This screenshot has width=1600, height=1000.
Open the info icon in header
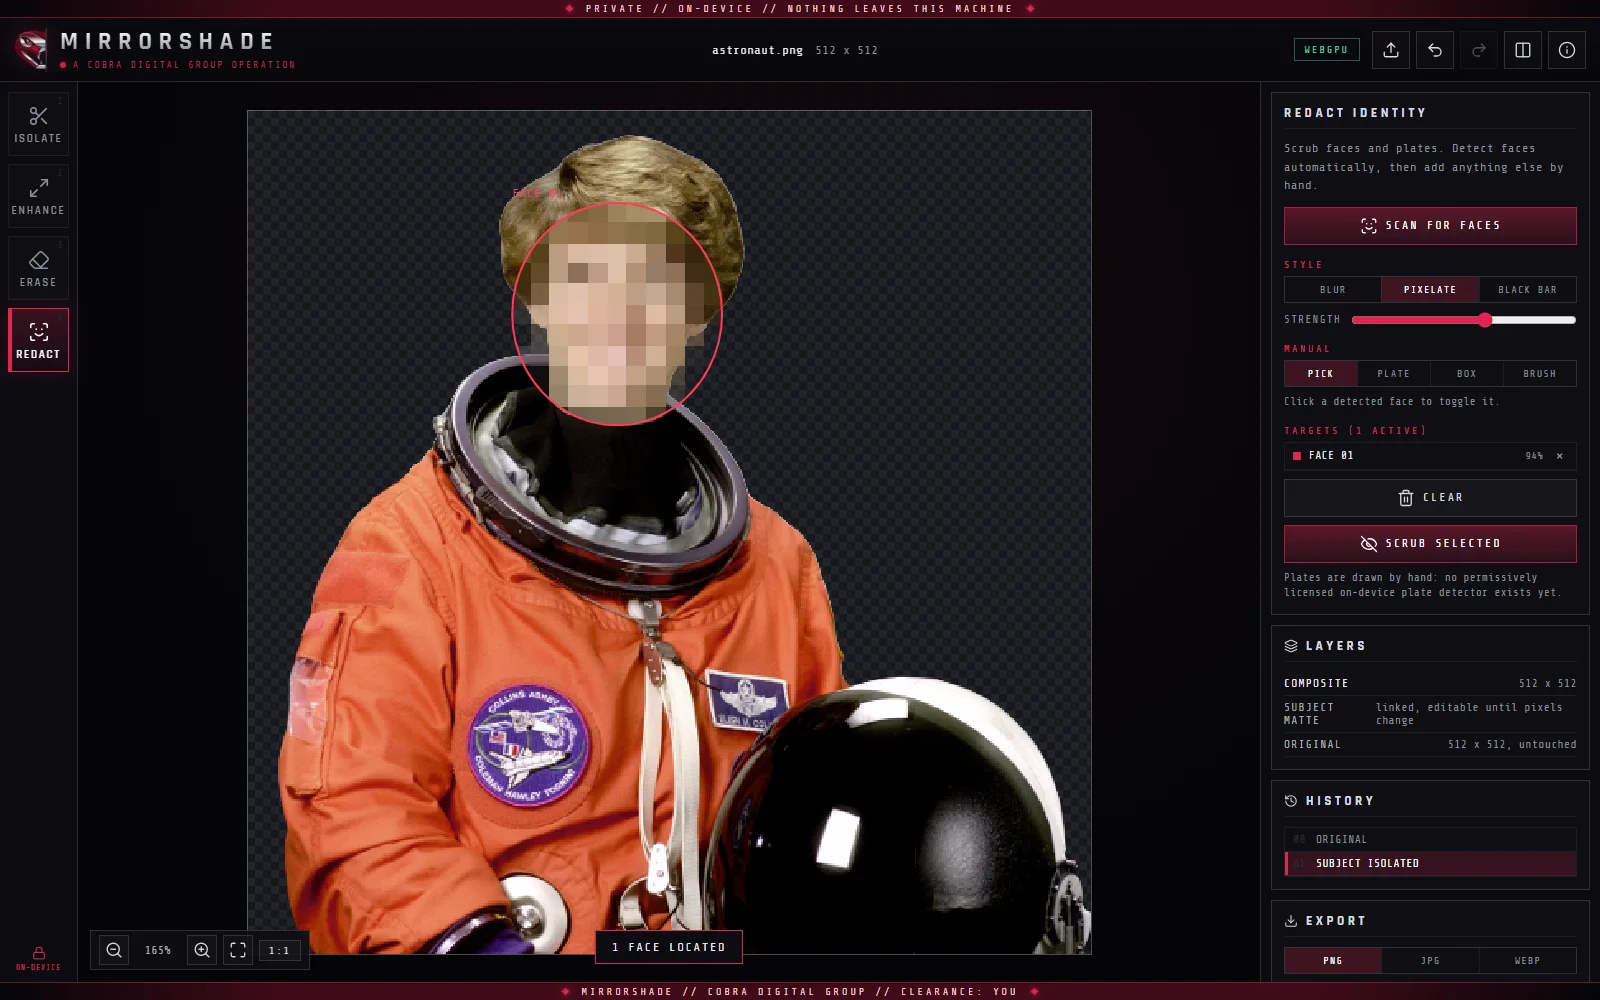[1567, 50]
